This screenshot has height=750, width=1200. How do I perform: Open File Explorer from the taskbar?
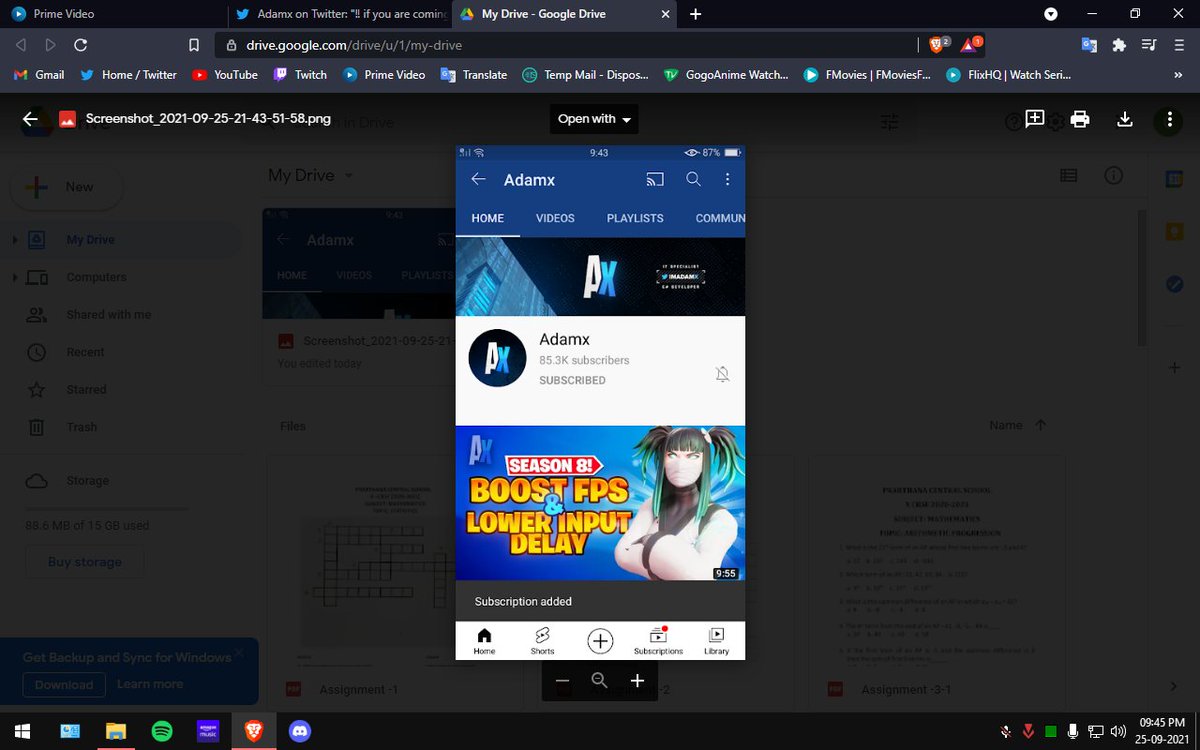click(x=115, y=732)
